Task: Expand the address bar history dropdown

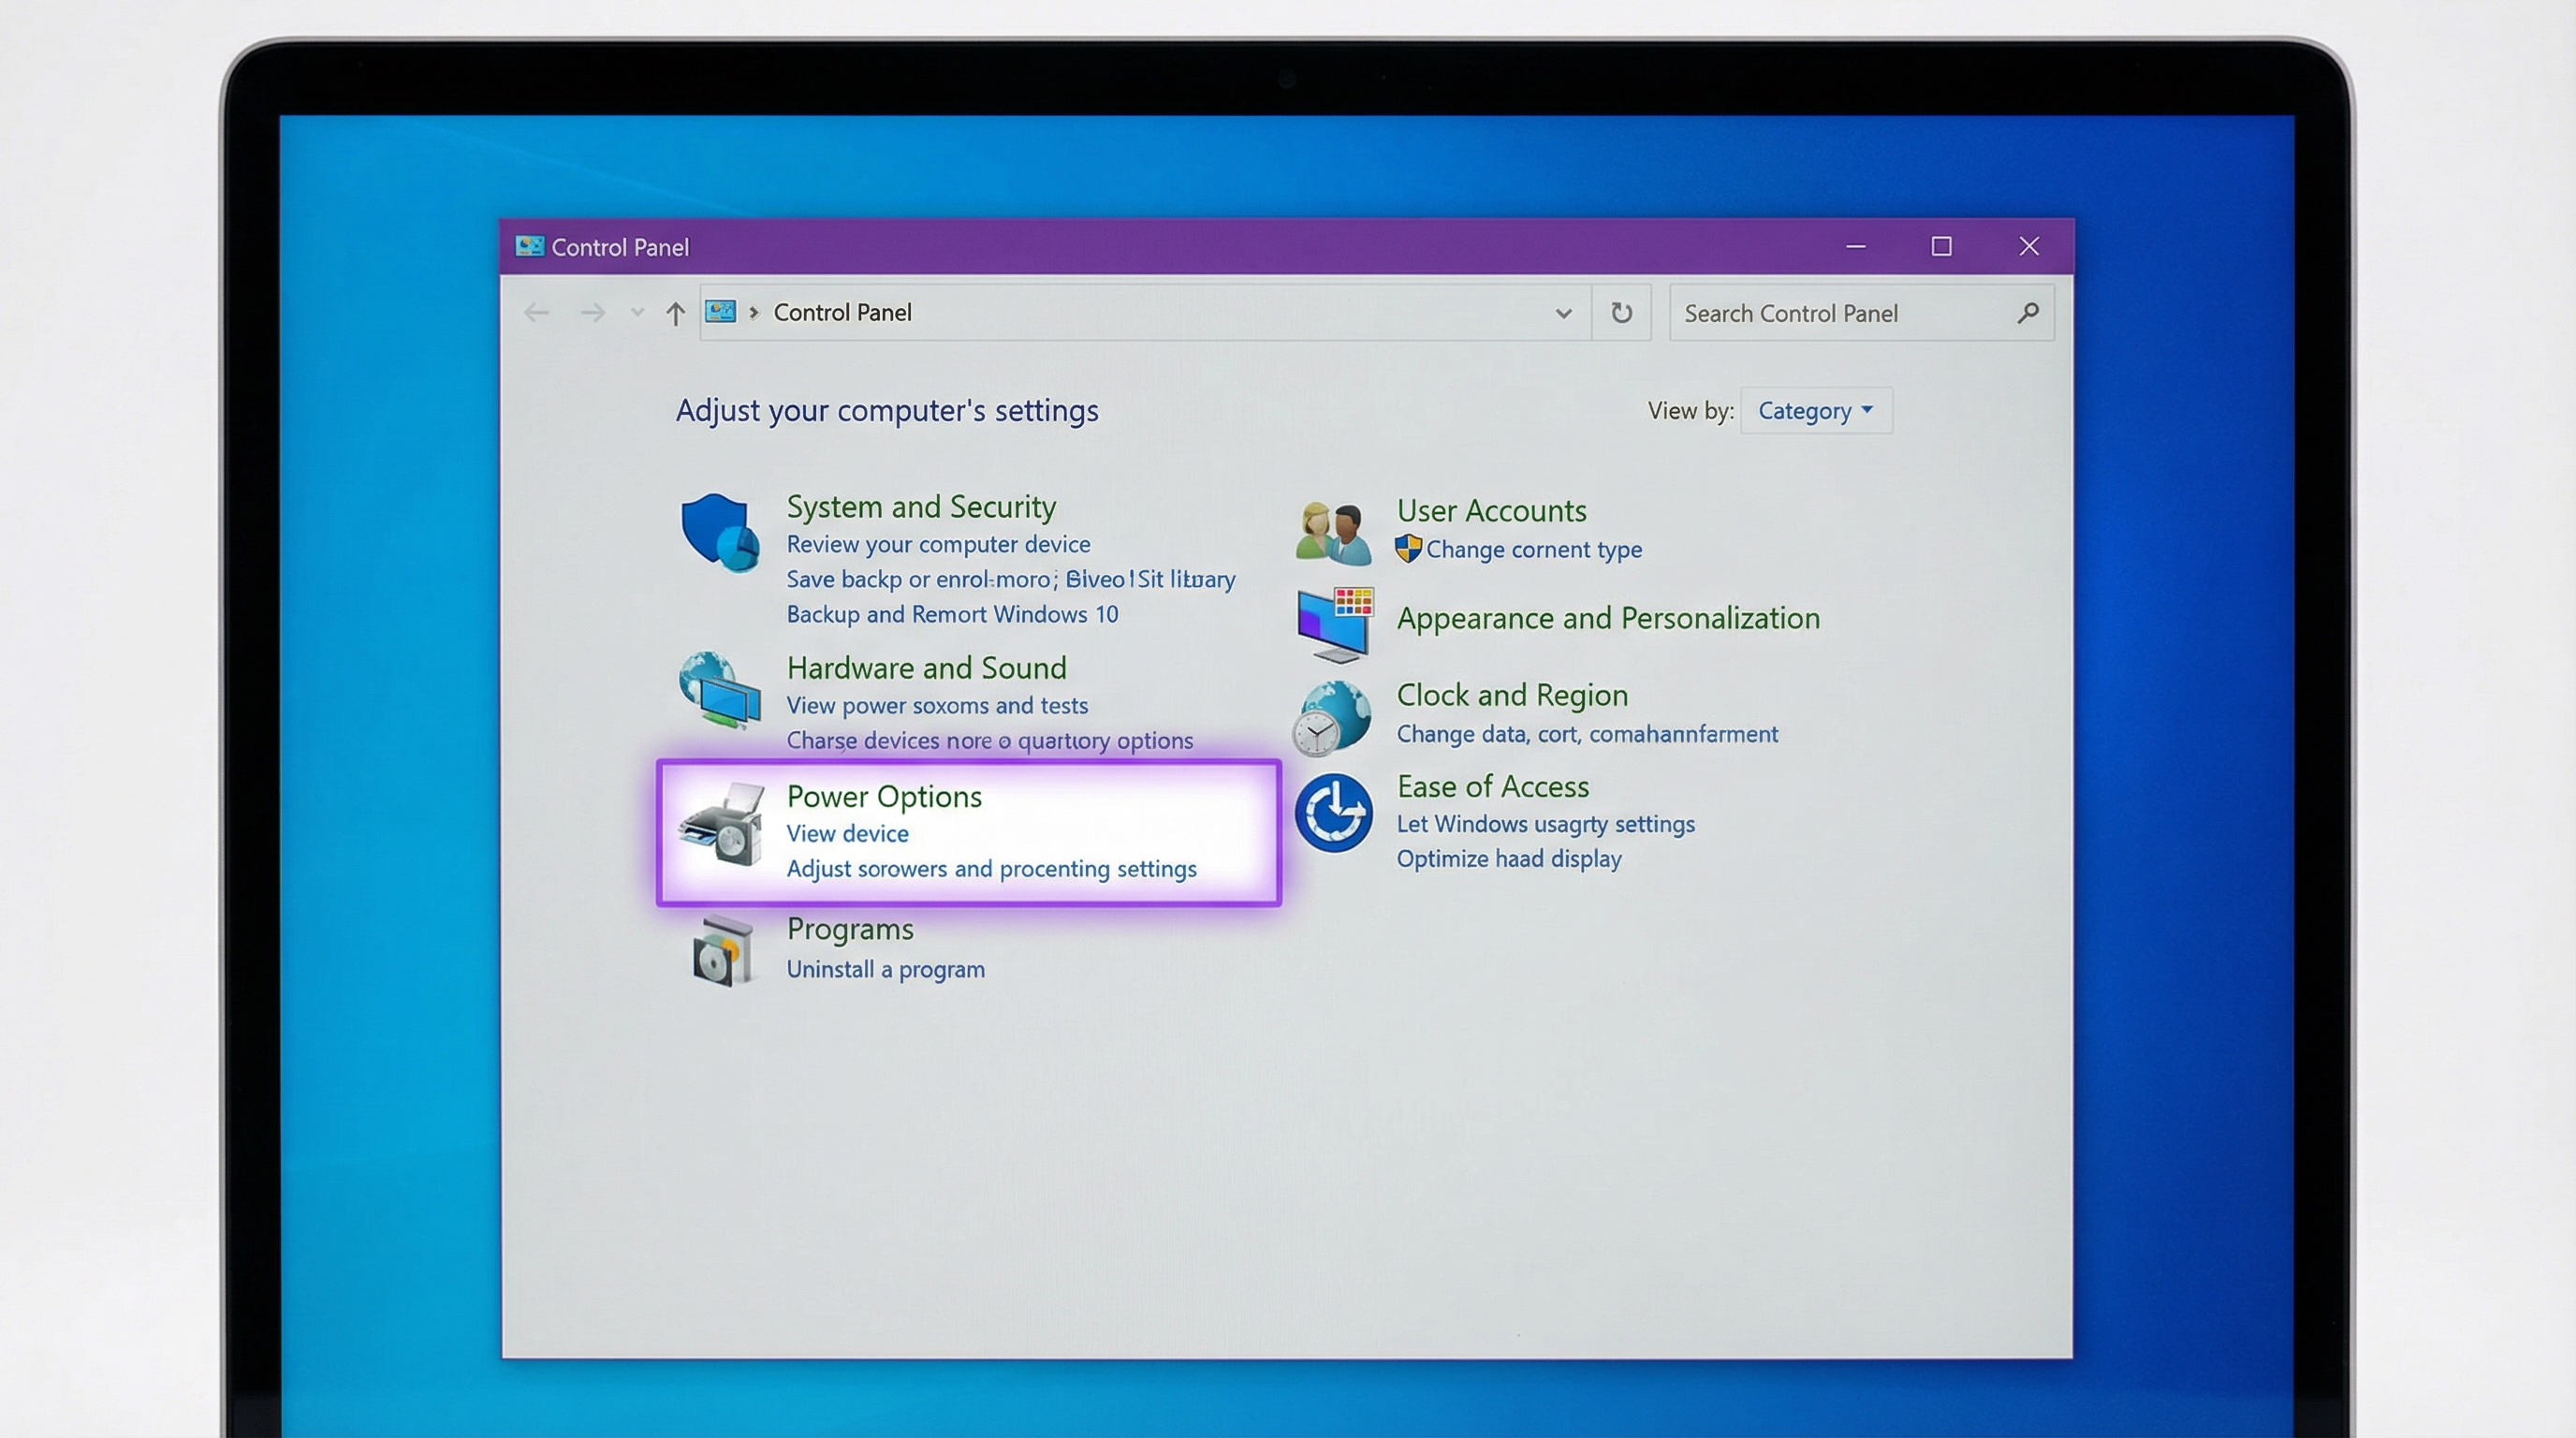Action: click(1563, 314)
